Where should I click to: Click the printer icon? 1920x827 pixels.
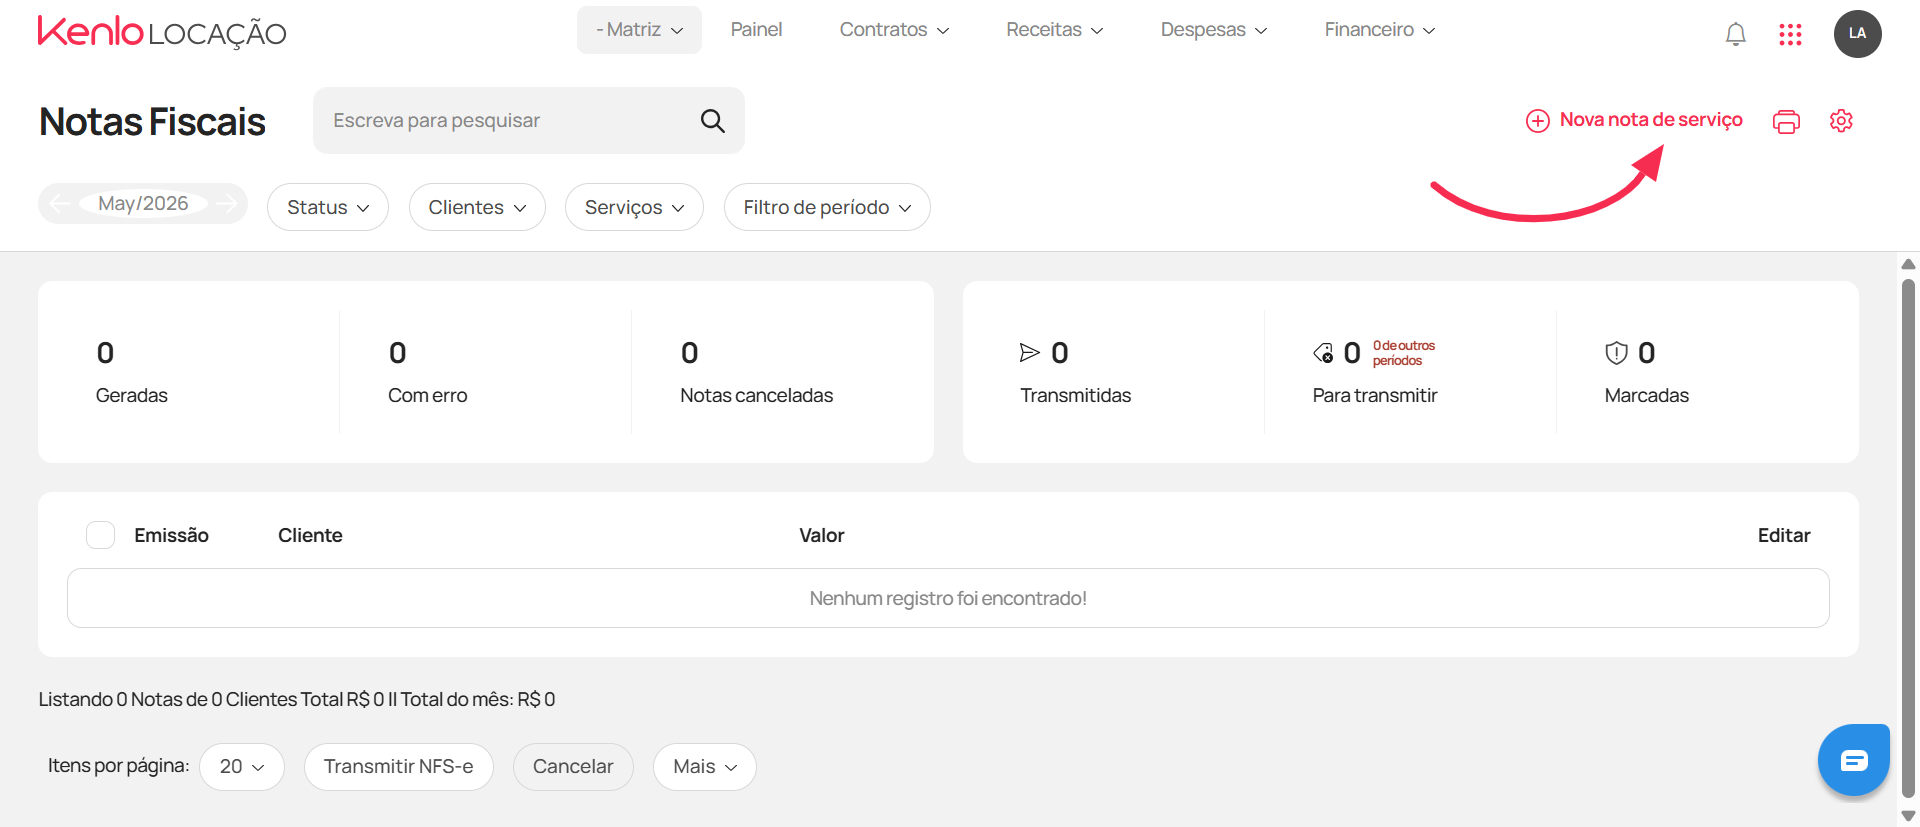point(1786,121)
